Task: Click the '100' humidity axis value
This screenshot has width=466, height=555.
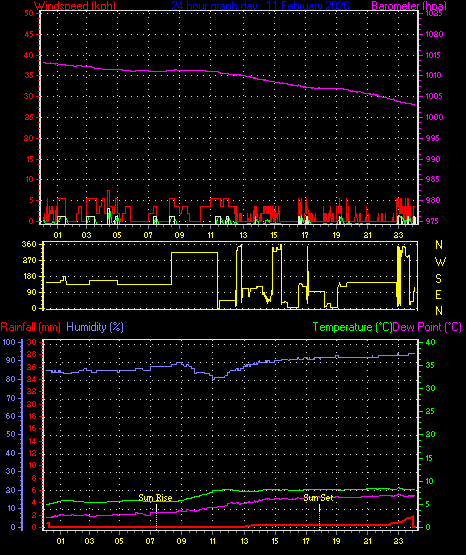Action: tap(9, 342)
